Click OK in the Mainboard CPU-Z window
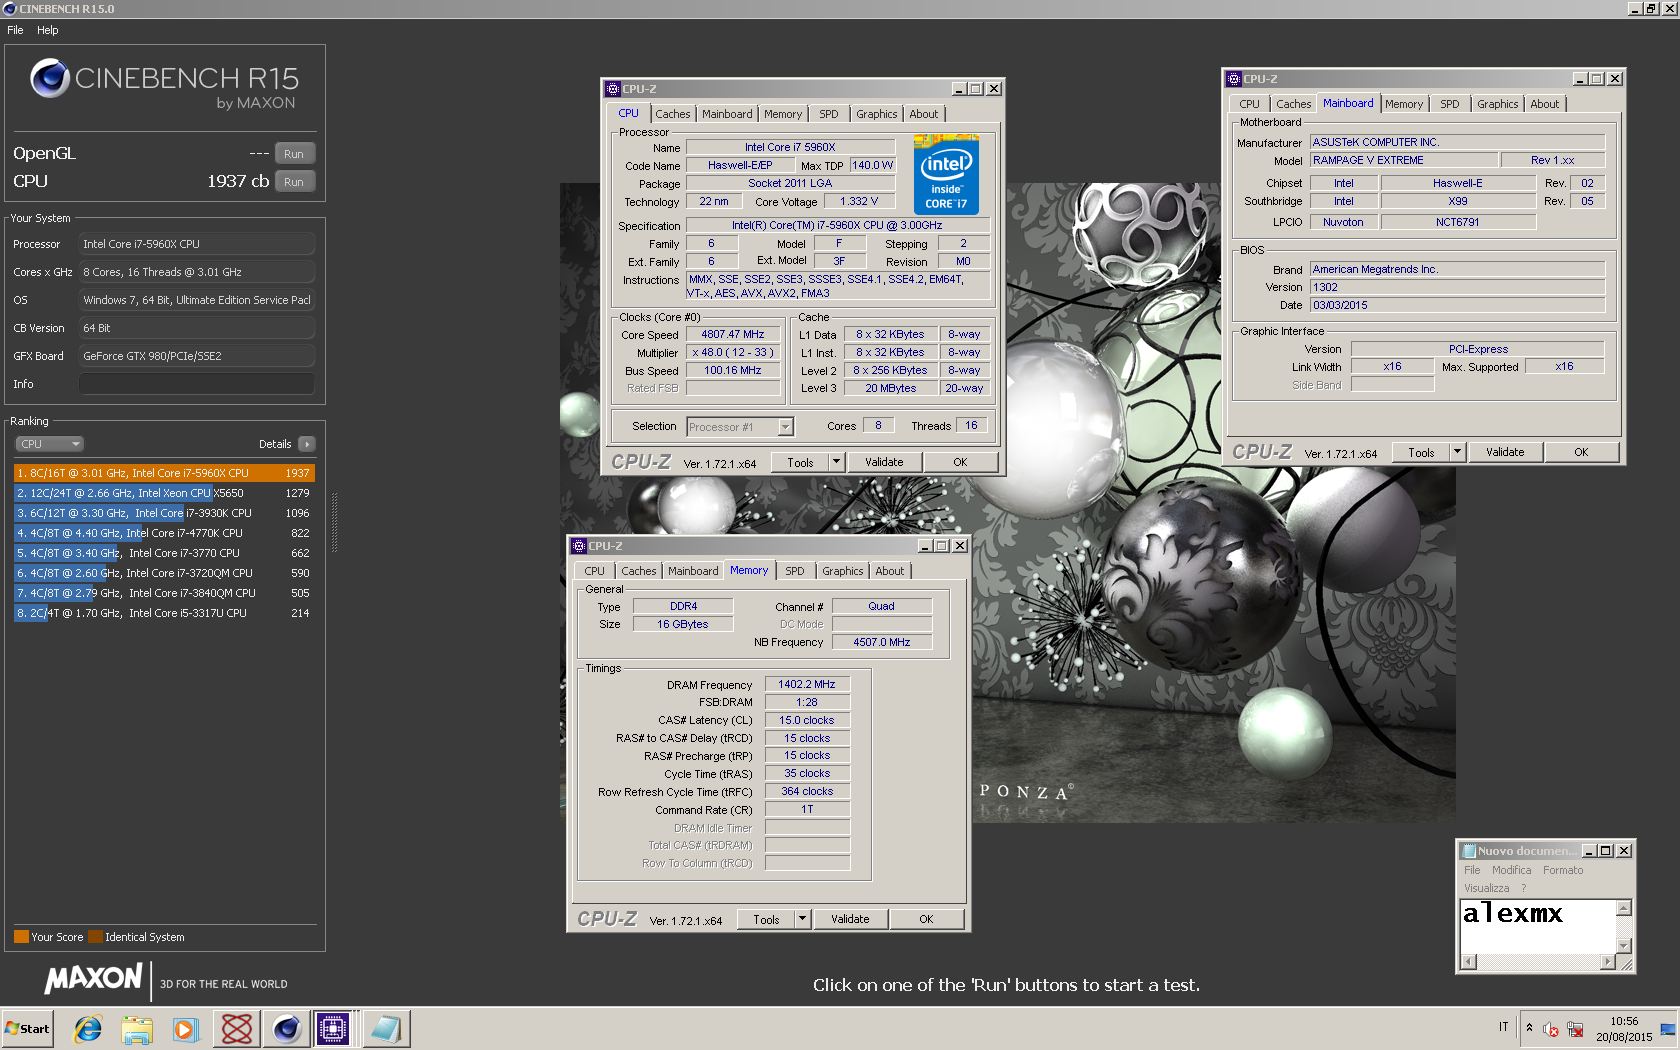The height and width of the screenshot is (1050, 1680). pyautogui.click(x=1581, y=452)
